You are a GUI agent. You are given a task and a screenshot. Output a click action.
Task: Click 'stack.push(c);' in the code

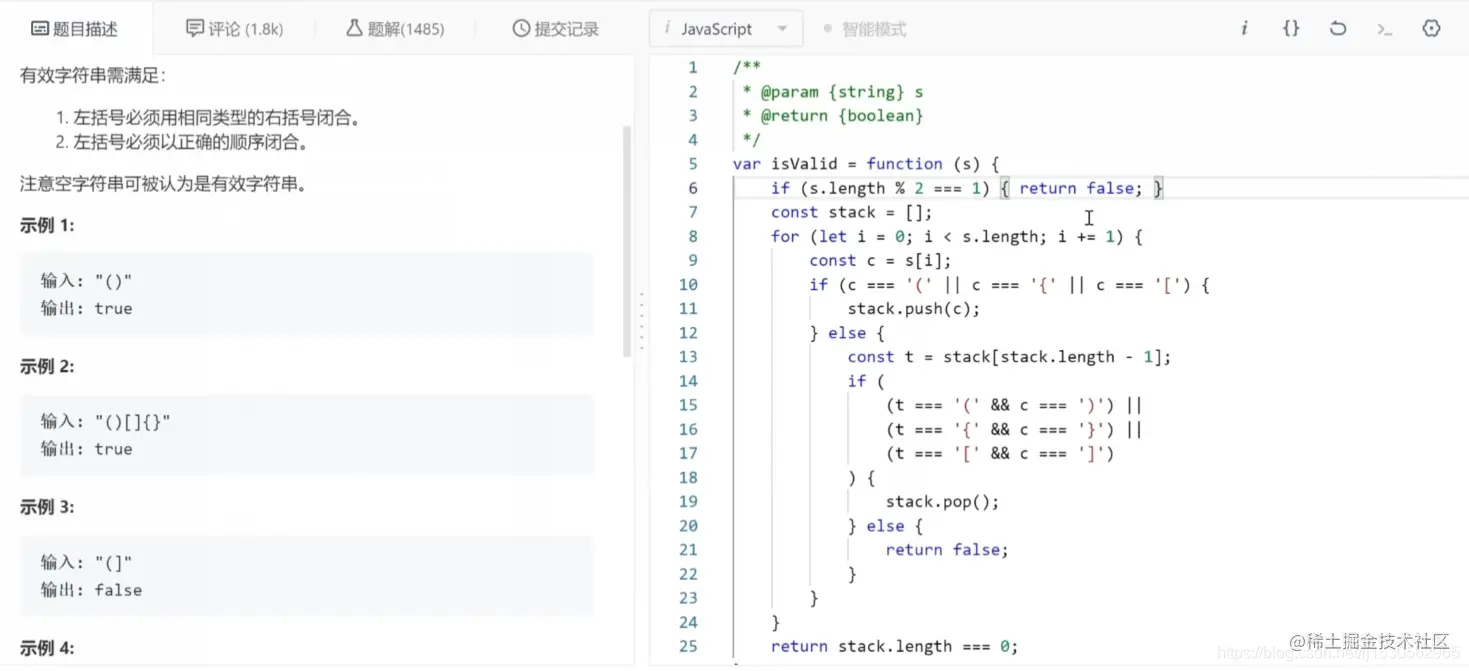point(914,309)
